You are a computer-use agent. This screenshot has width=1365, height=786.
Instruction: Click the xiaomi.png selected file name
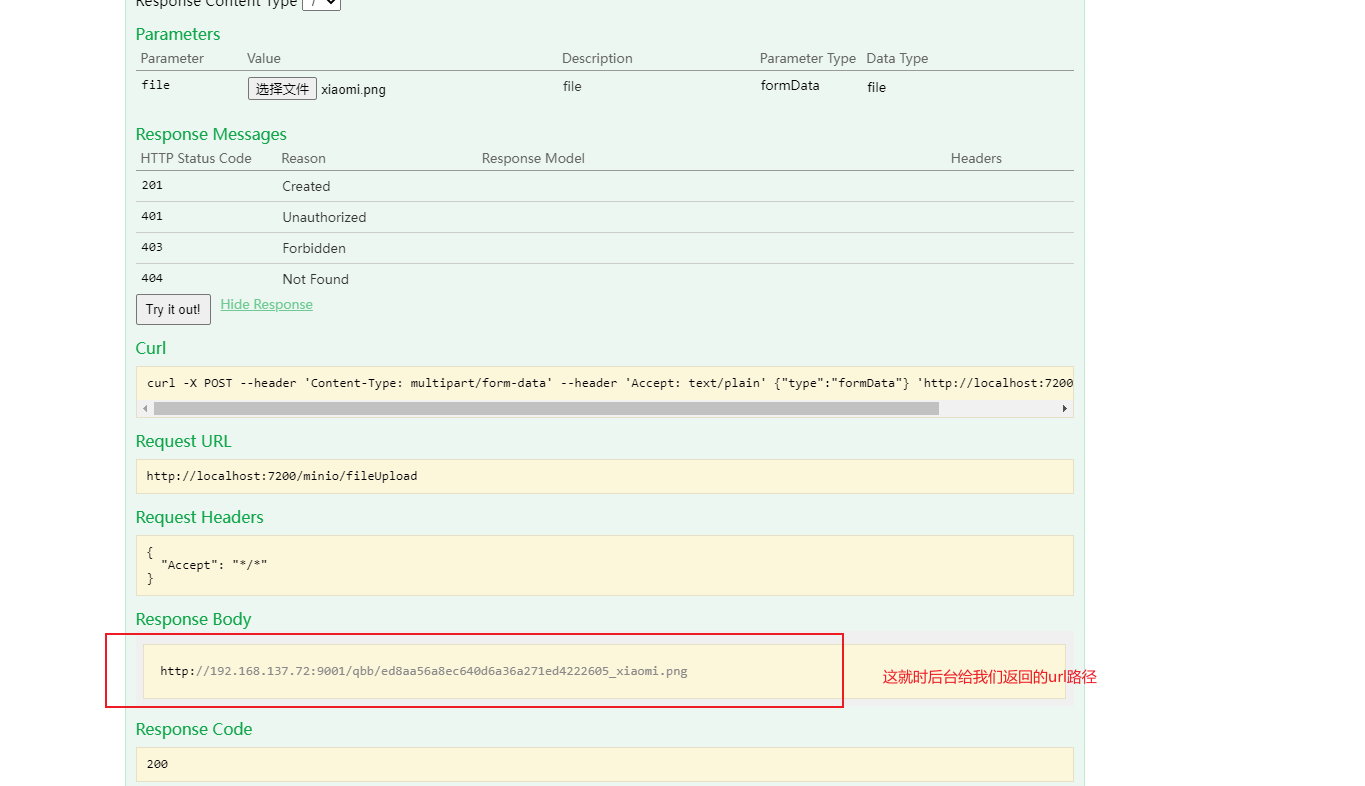[353, 89]
